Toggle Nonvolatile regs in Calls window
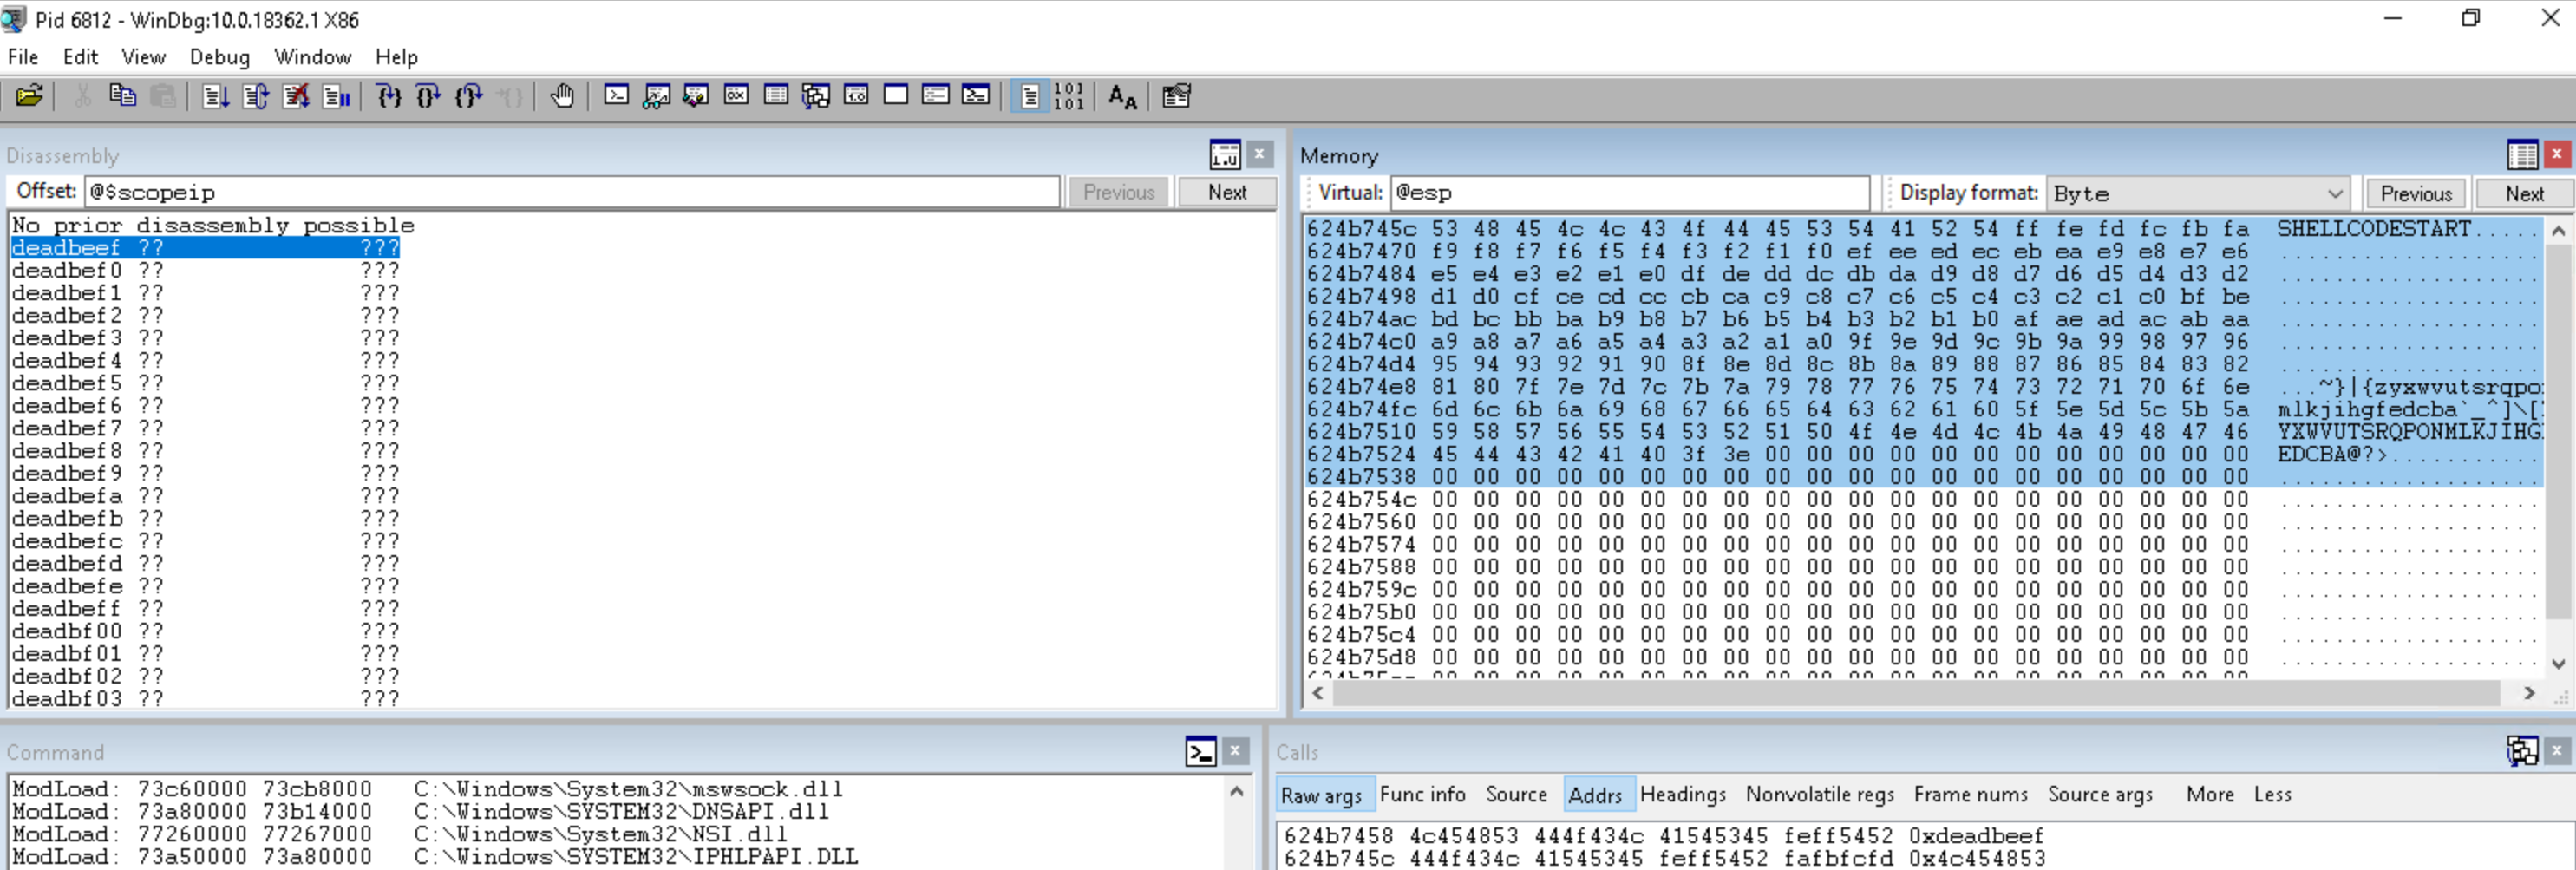This screenshot has height=870, width=2576. coord(1820,794)
